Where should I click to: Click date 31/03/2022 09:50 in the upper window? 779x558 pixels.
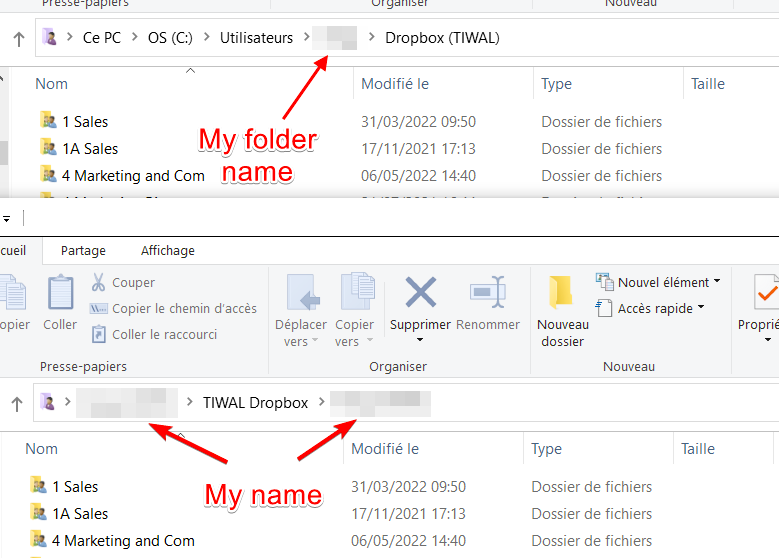click(418, 122)
